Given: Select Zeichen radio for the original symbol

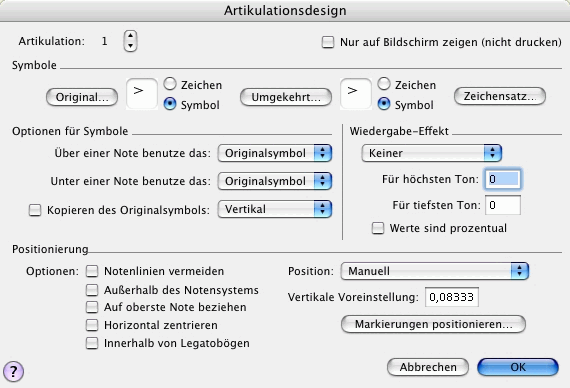Looking at the screenshot, I should (170, 84).
